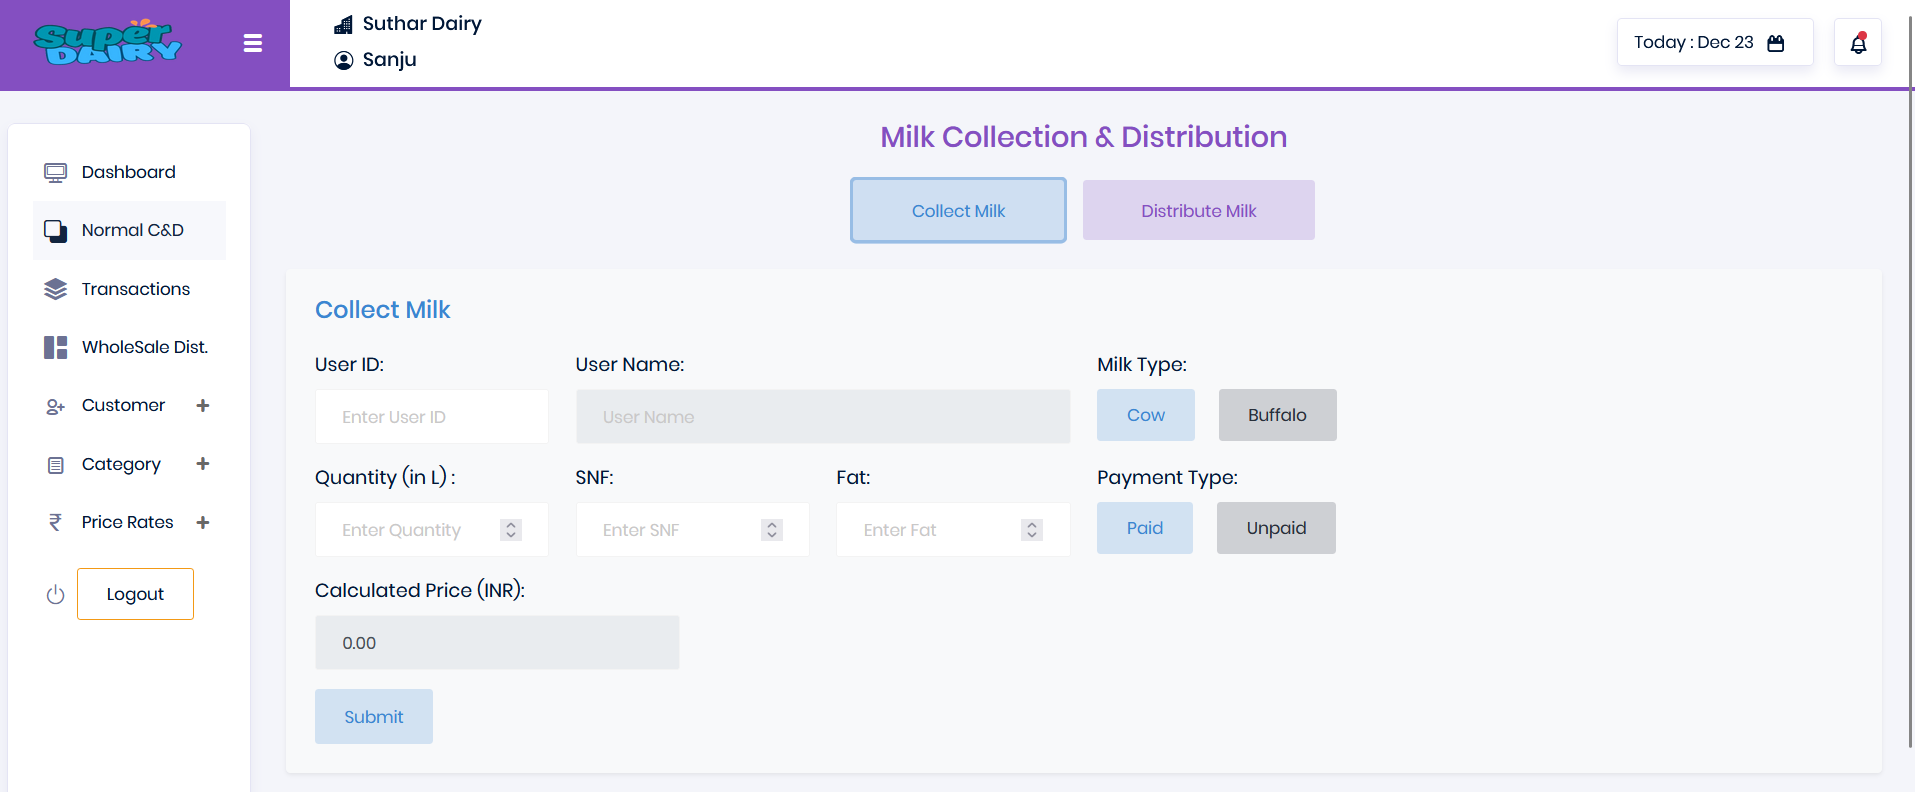The width and height of the screenshot is (1915, 792).
Task: Expand the Customer submenu
Action: 203,405
